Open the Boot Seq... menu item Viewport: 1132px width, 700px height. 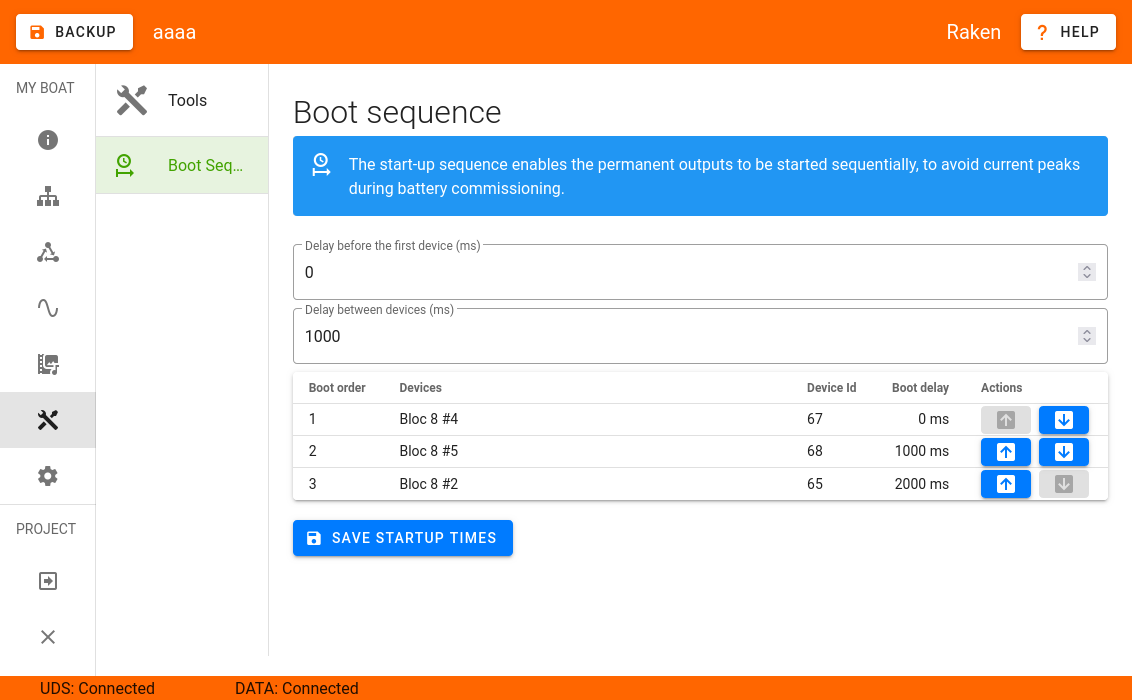click(182, 165)
